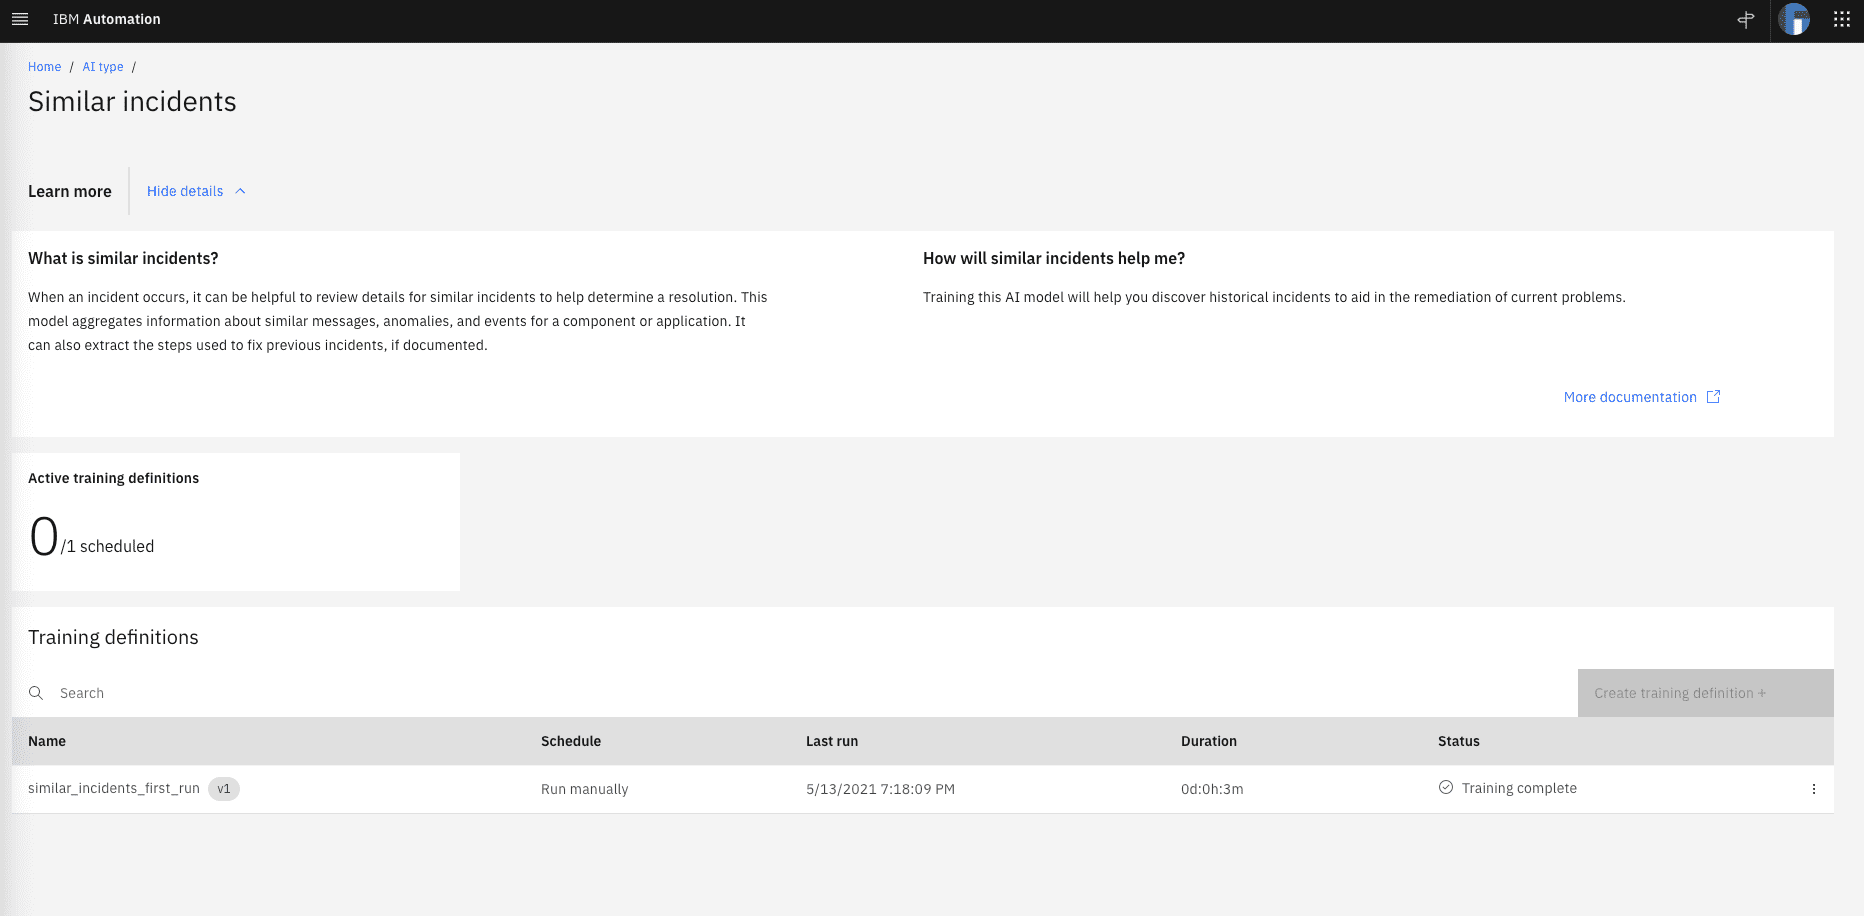This screenshot has height=916, width=1864.
Task: Sort by the Schedule column header
Action: coord(571,741)
